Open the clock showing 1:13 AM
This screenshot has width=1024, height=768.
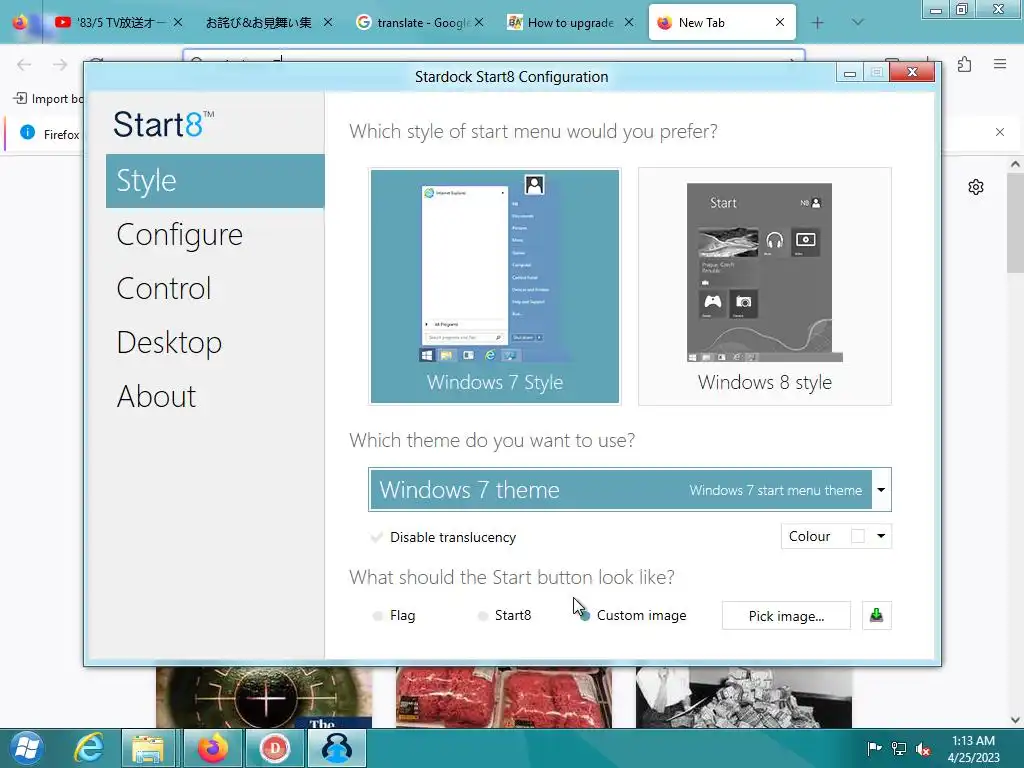click(x=973, y=748)
